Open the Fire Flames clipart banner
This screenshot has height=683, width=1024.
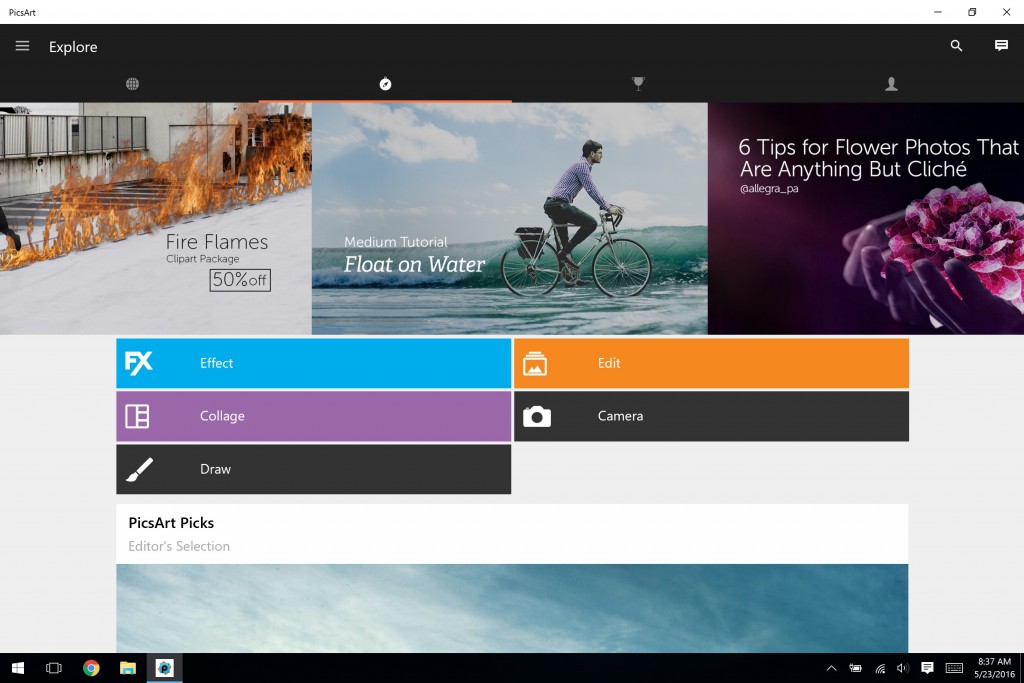pos(155,218)
